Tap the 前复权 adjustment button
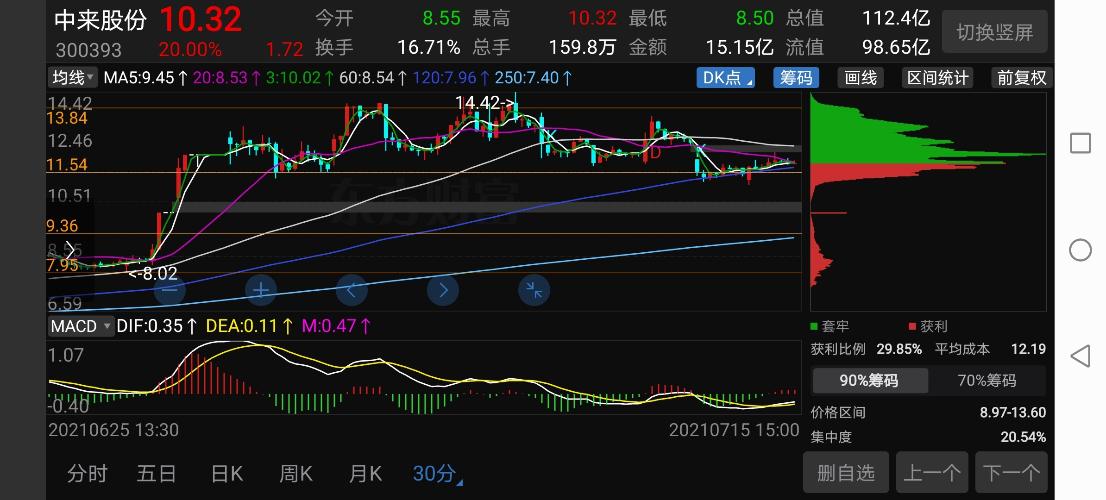Screen dimensions: 1106x500 [x=1021, y=78]
